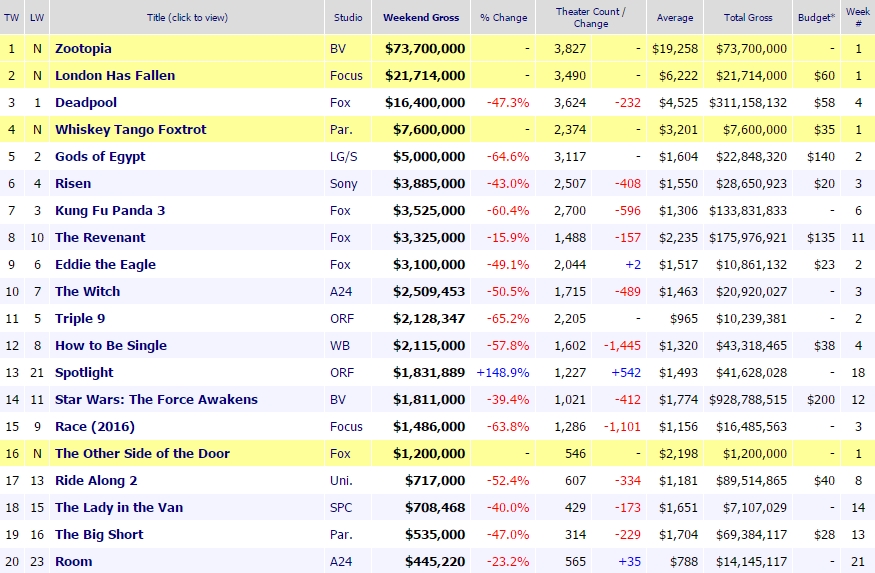
Task: Click the -64.6% change value
Action: tap(508, 157)
